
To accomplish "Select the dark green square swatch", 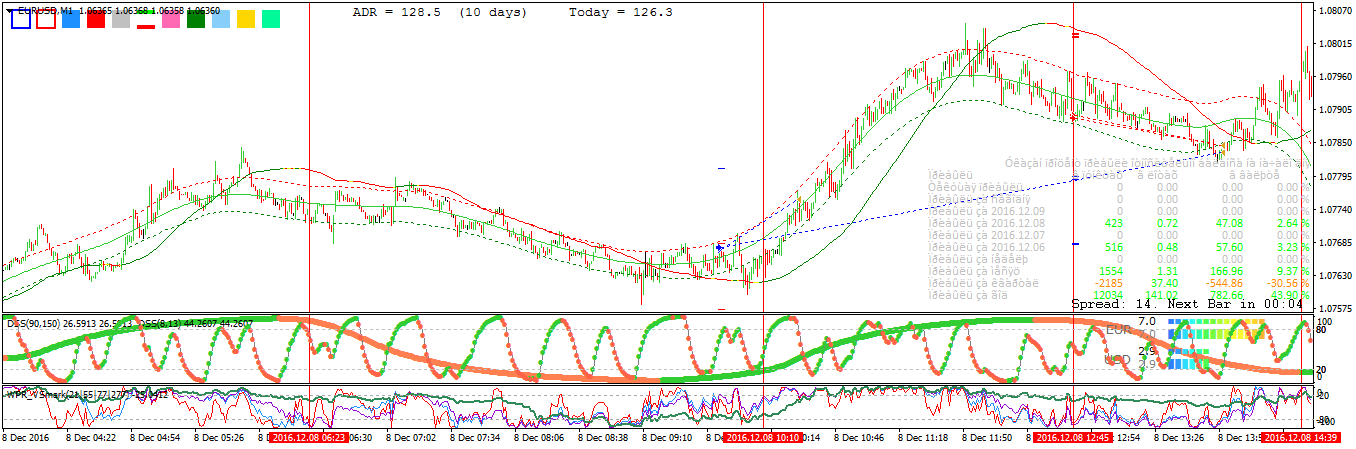I will pyautogui.click(x=196, y=19).
